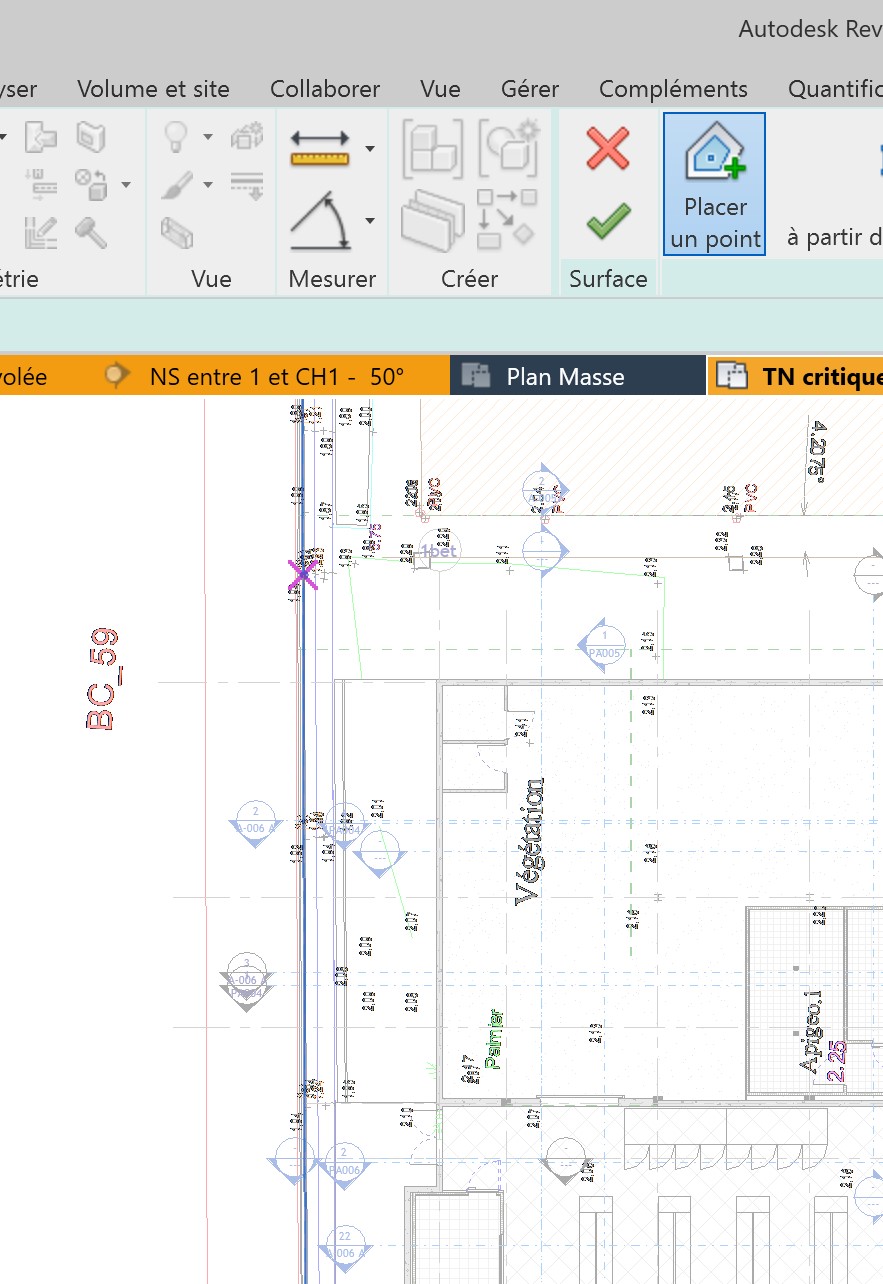Open the dropdown arrow beside the lightbulb

[208, 137]
